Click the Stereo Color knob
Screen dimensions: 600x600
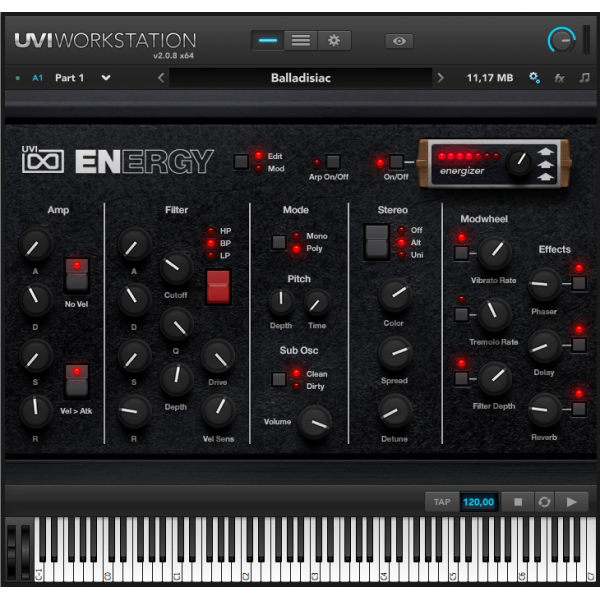[x=395, y=295]
